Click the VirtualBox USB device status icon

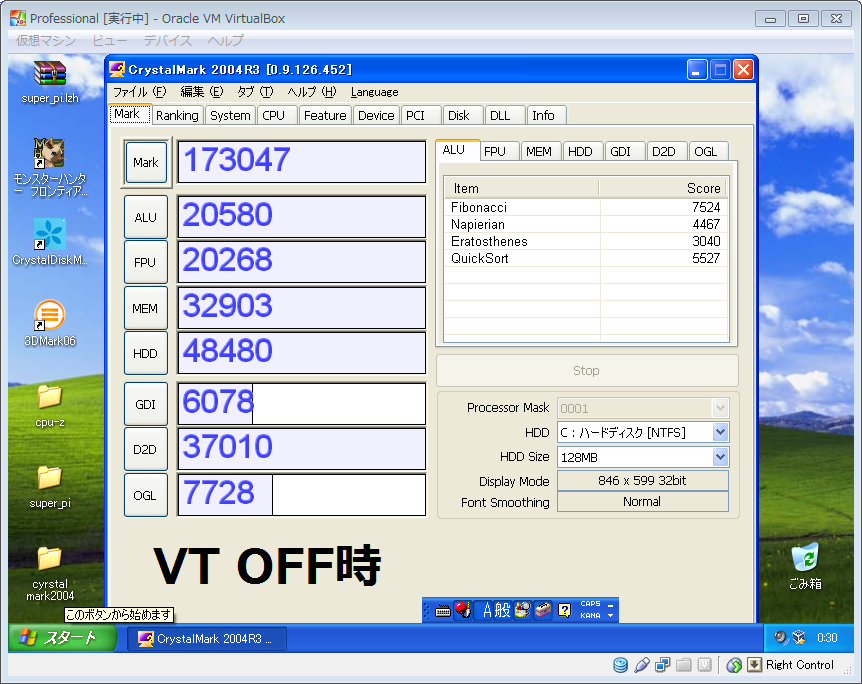(642, 665)
